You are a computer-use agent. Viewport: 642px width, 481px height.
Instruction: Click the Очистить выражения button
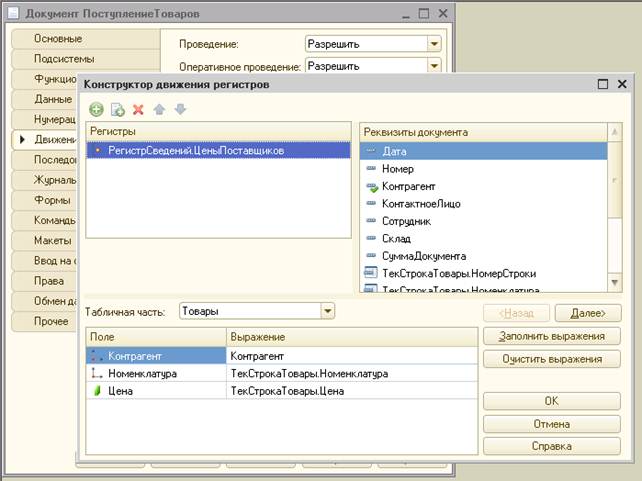click(551, 358)
